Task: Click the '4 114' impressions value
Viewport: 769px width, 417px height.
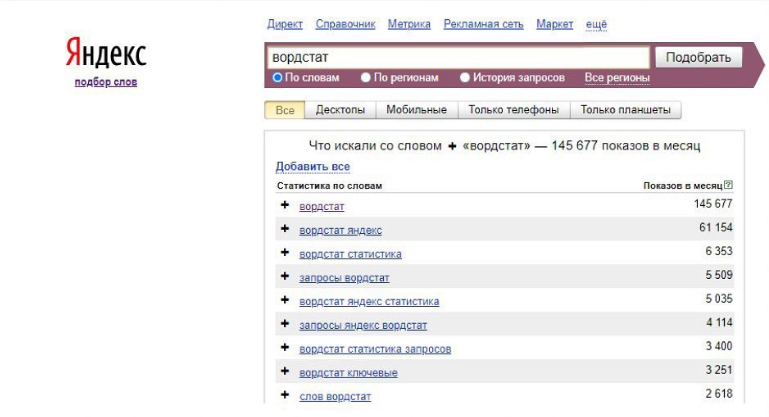Action: 719,322
